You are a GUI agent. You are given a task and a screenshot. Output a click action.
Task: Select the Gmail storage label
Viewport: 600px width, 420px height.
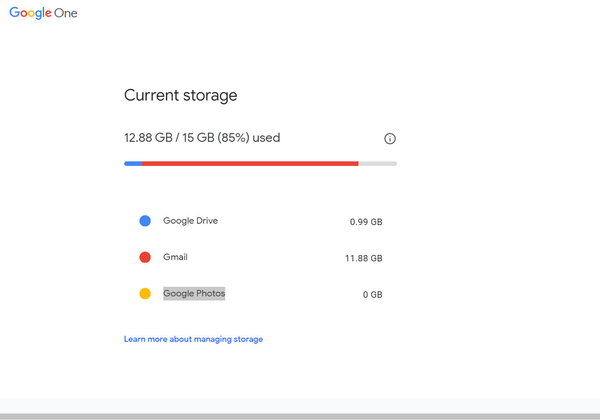click(x=175, y=257)
